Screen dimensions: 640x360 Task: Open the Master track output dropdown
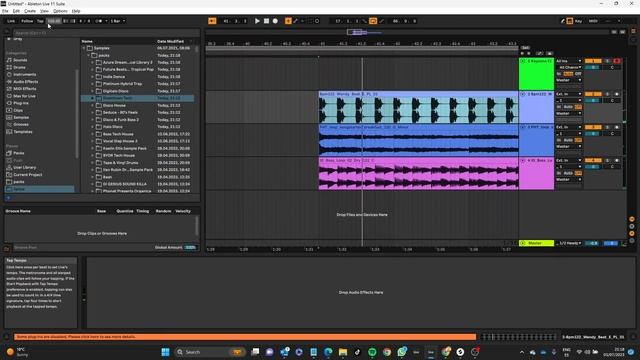(570, 243)
